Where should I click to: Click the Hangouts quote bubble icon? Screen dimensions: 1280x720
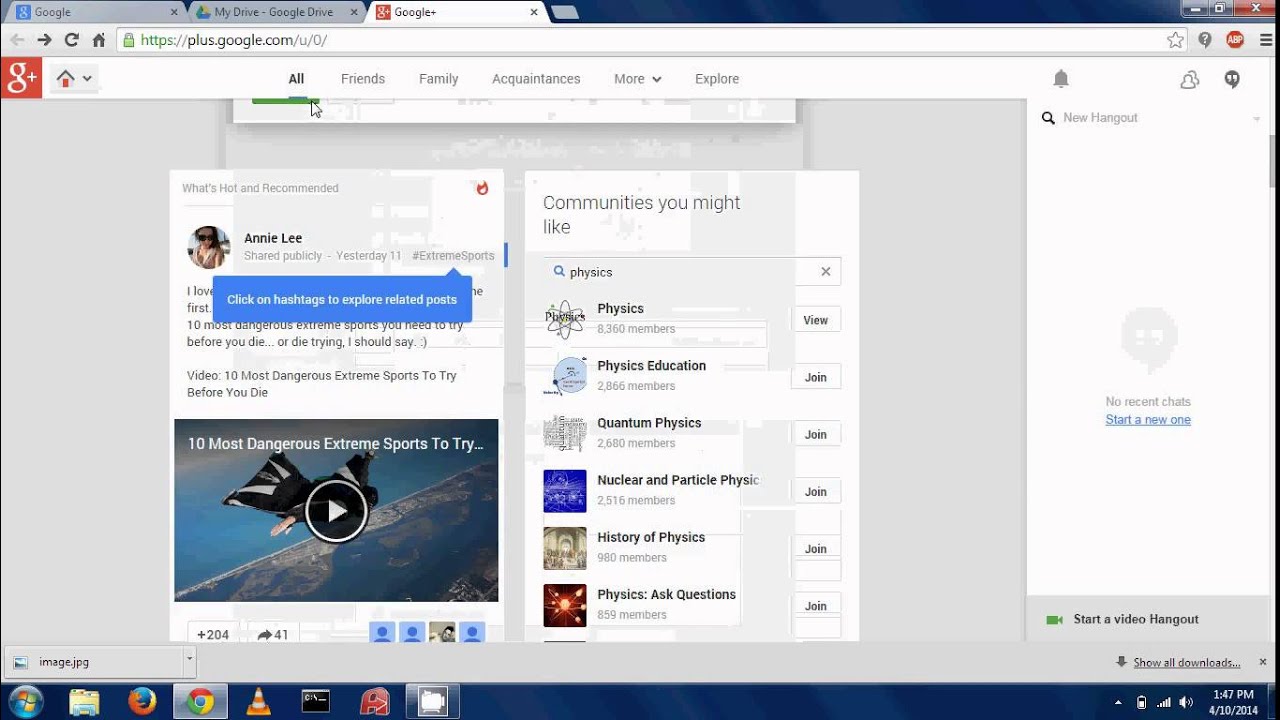click(x=1232, y=80)
